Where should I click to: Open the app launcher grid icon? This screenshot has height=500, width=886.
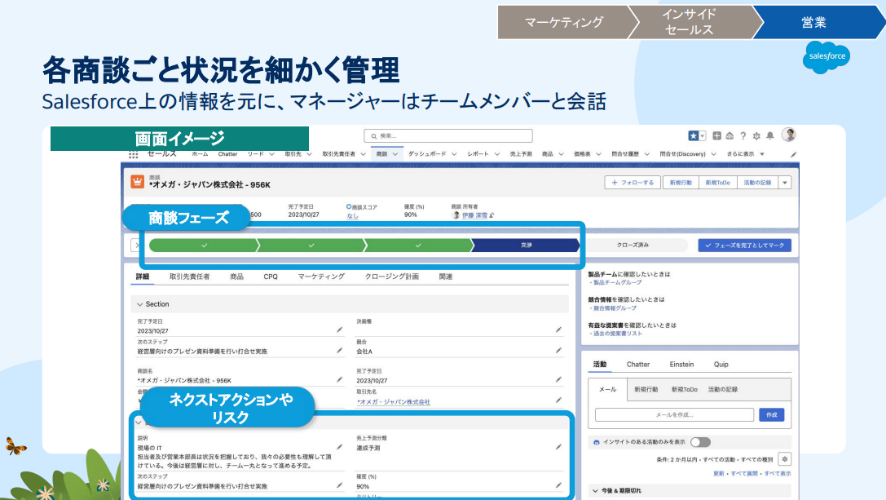click(133, 155)
